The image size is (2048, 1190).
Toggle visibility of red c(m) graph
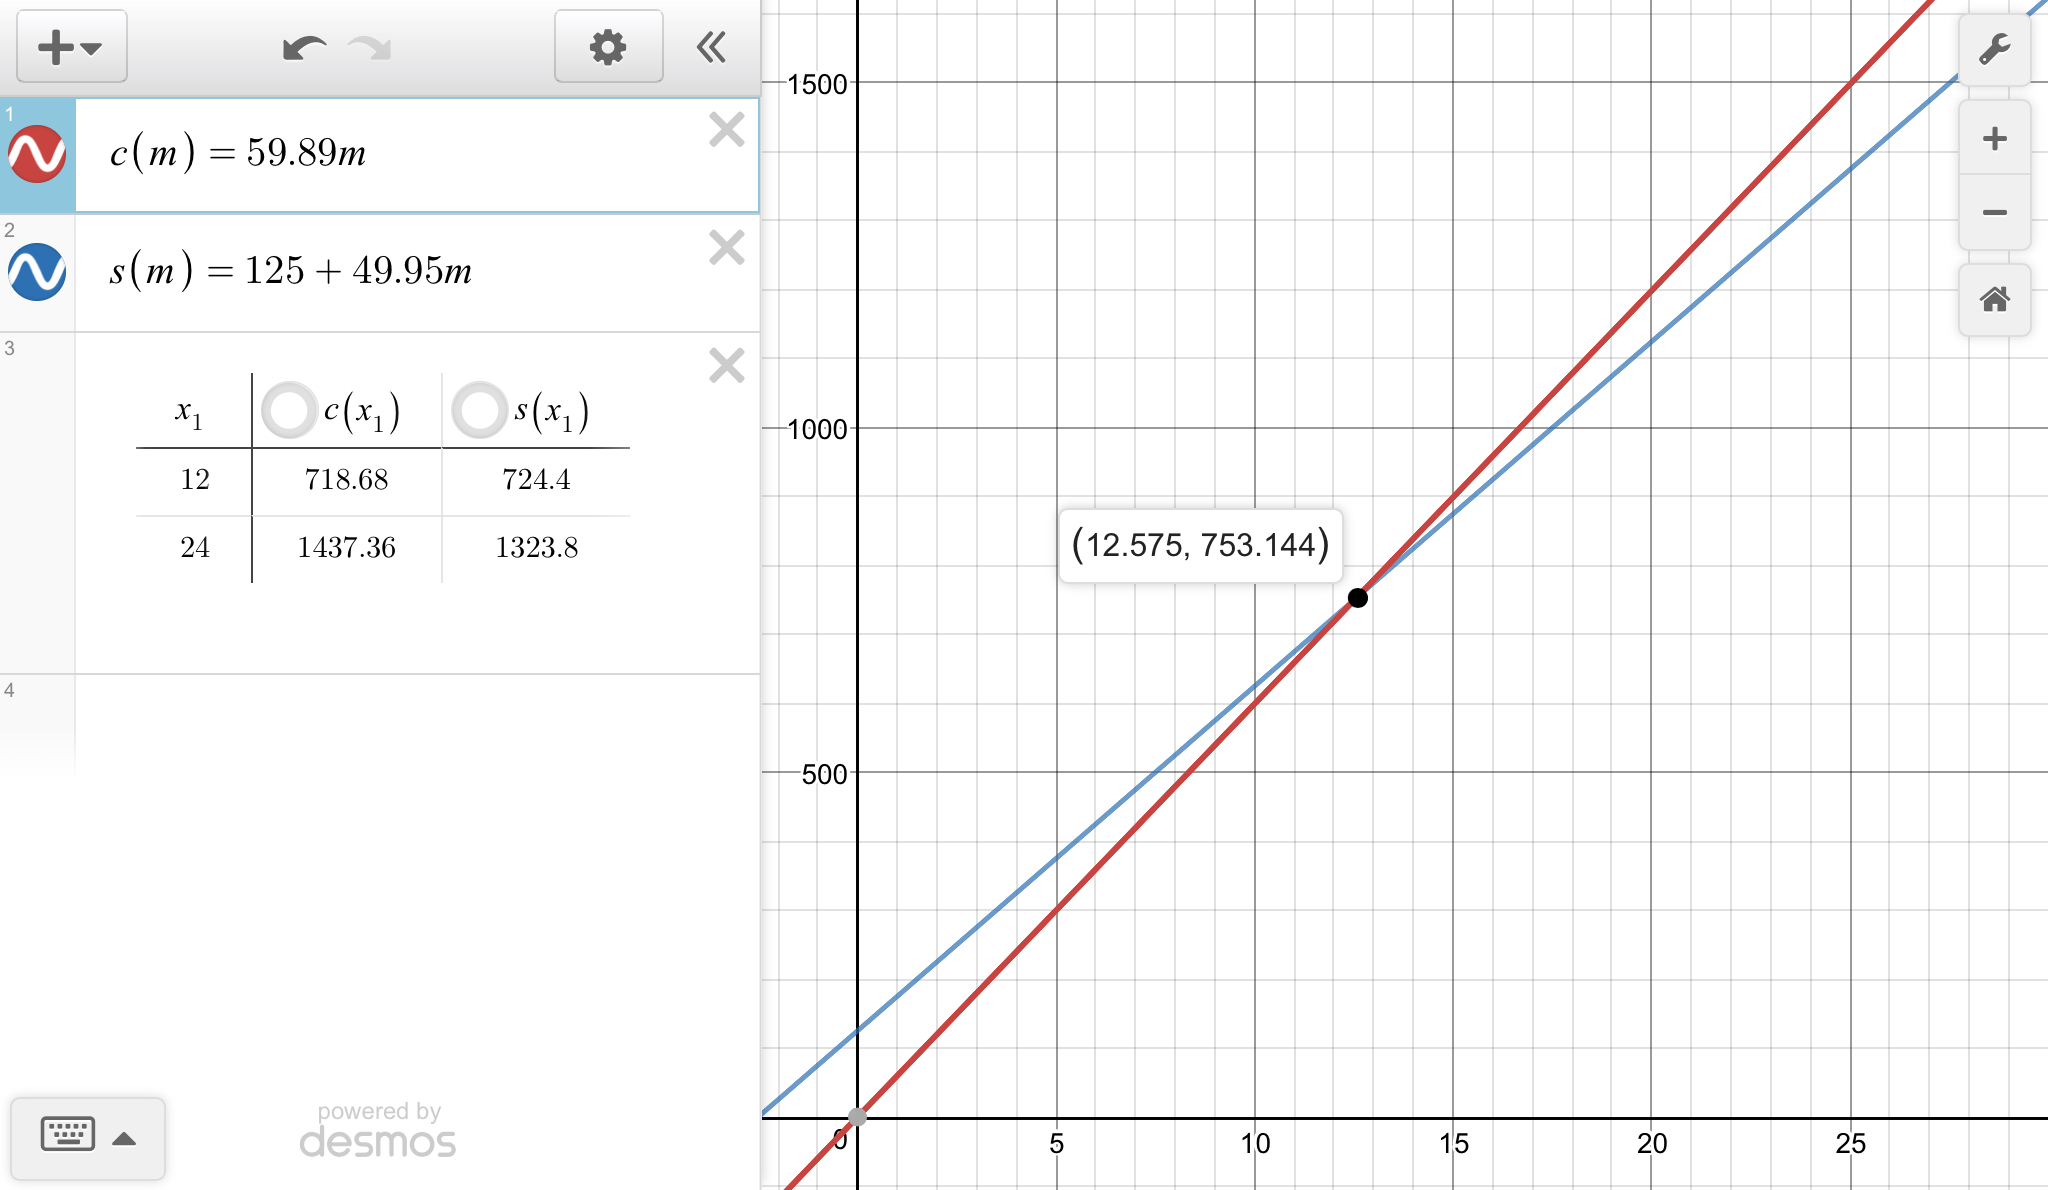pyautogui.click(x=37, y=154)
